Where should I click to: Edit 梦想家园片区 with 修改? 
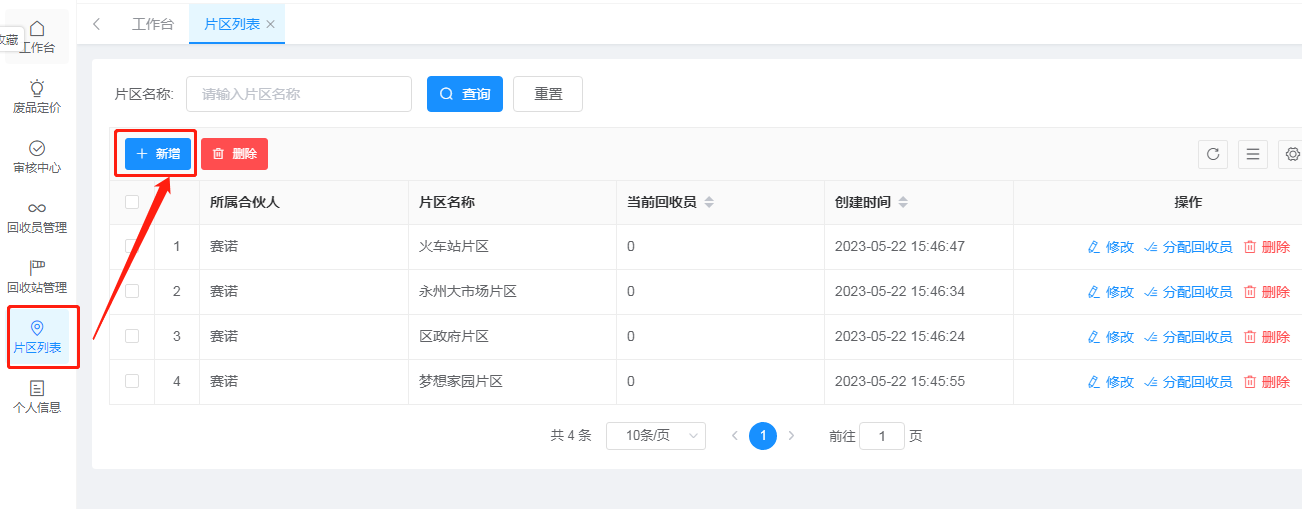coord(1110,382)
